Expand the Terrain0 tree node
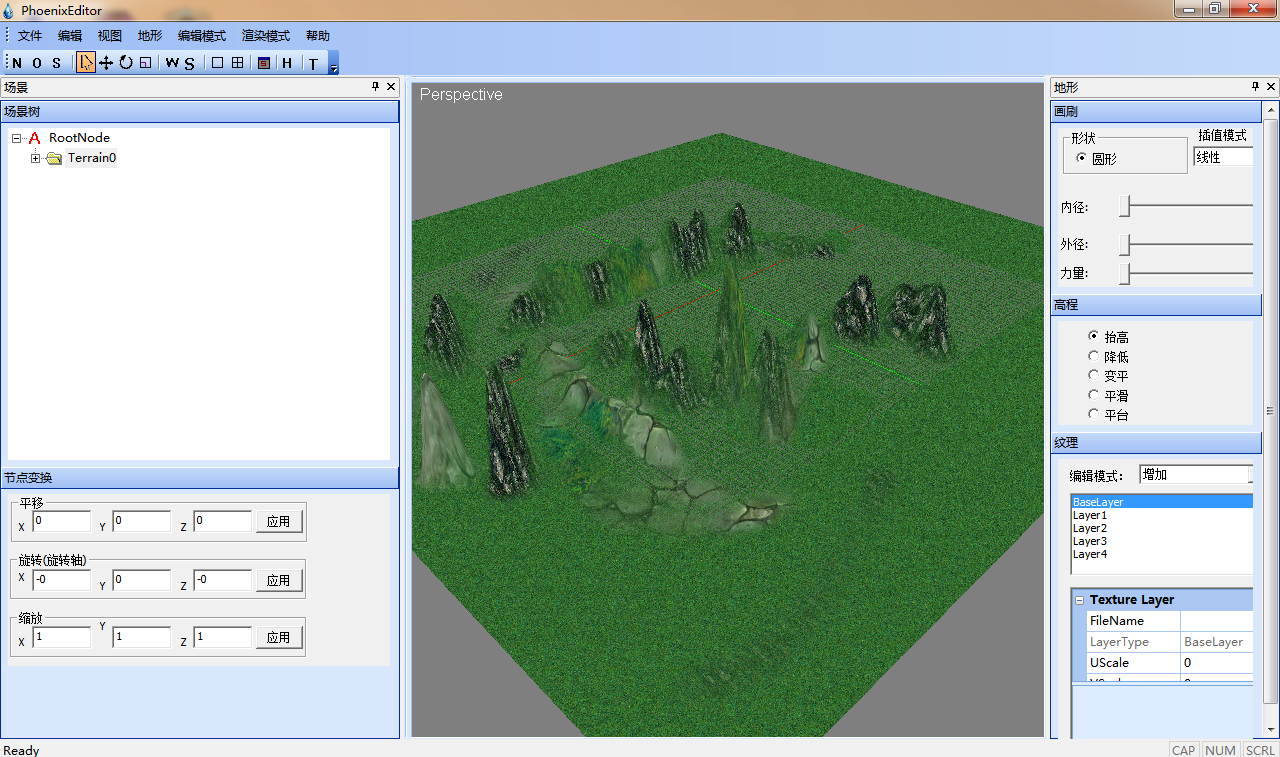The height and width of the screenshot is (757, 1280). click(36, 158)
